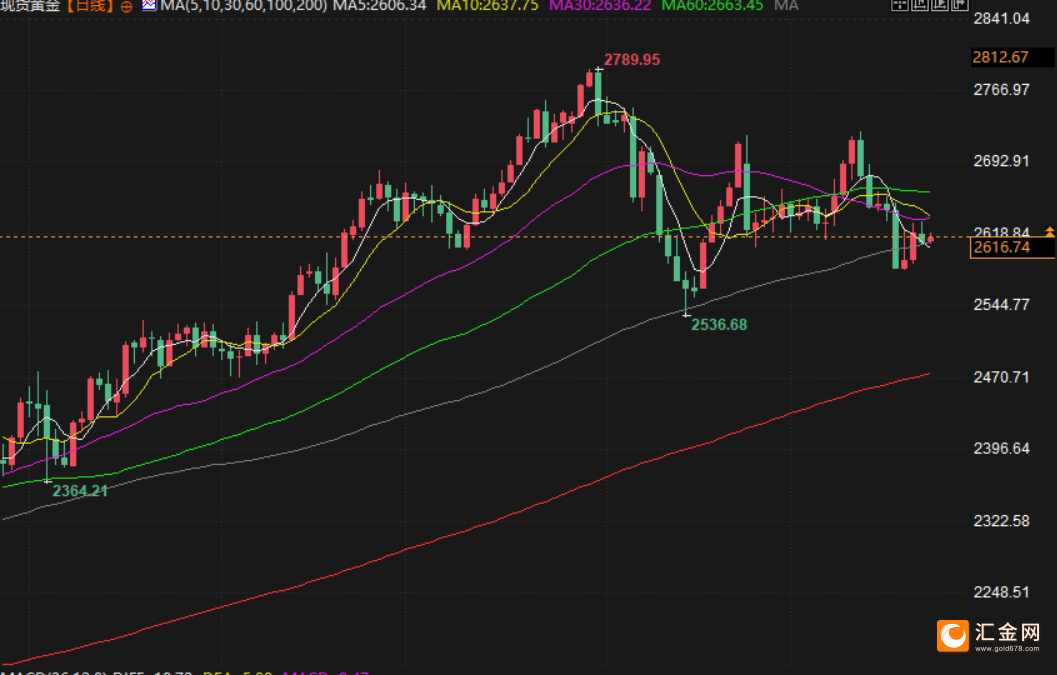Select the 现货黄金 symbol name

30,6
